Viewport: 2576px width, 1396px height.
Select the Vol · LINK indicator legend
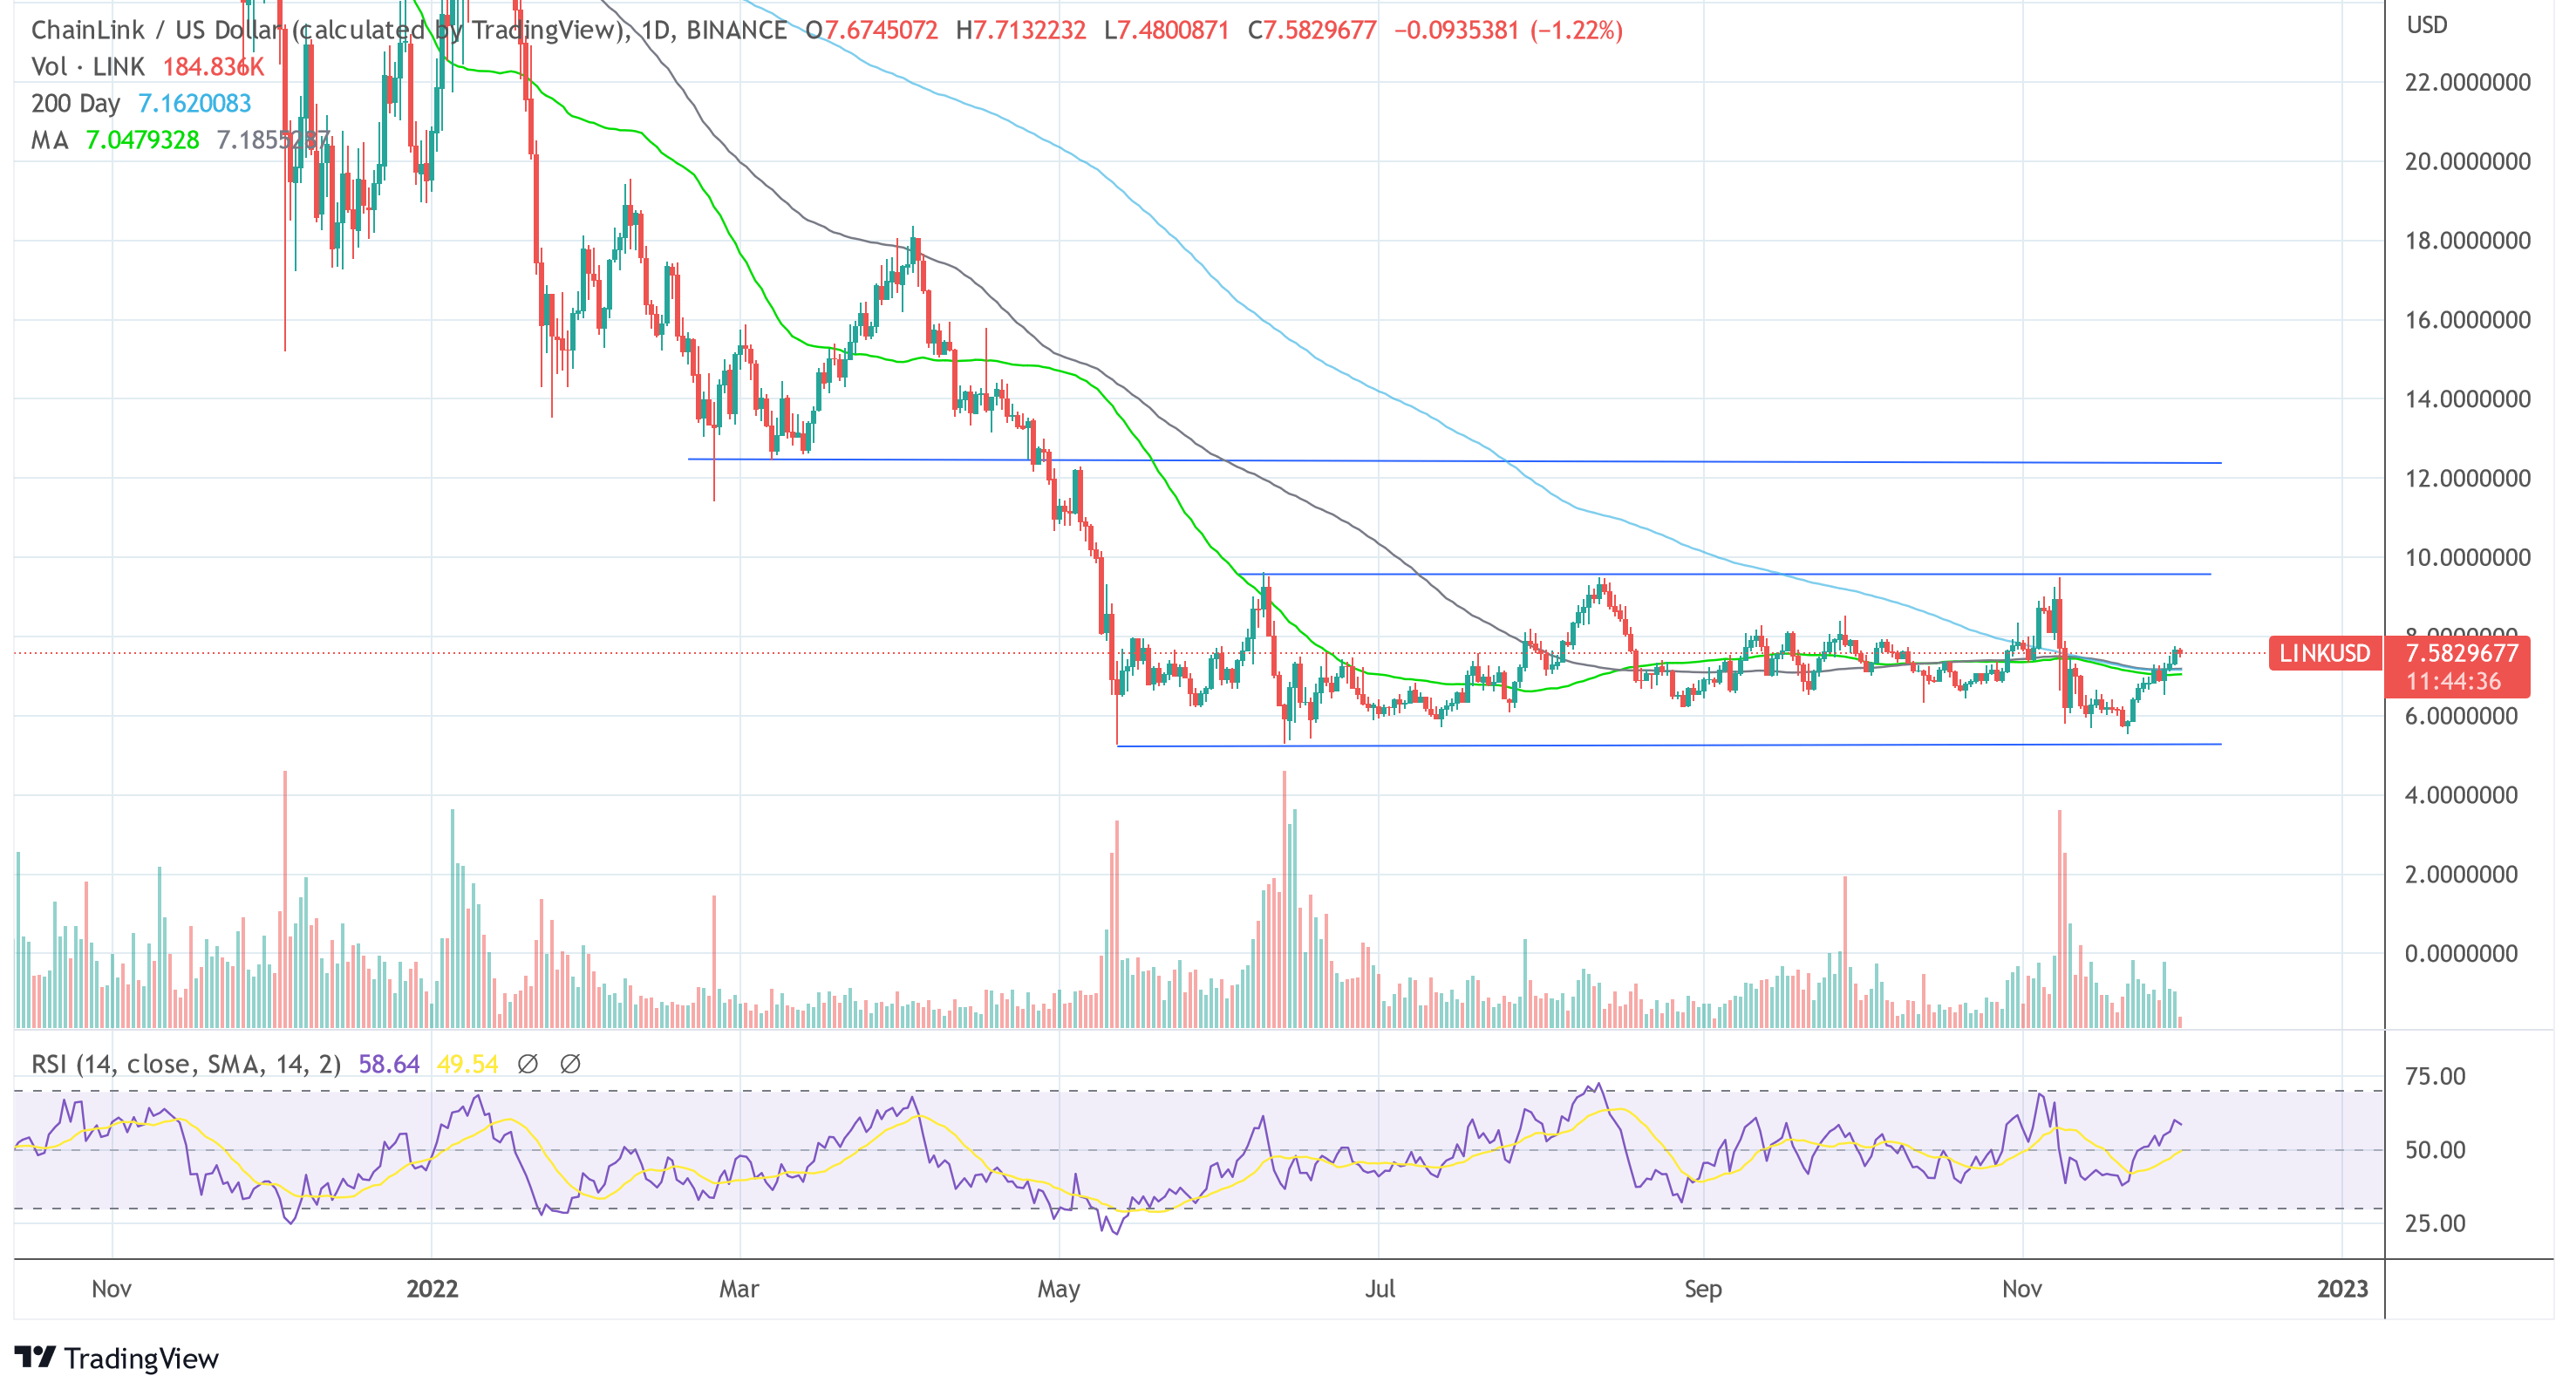pos(88,67)
